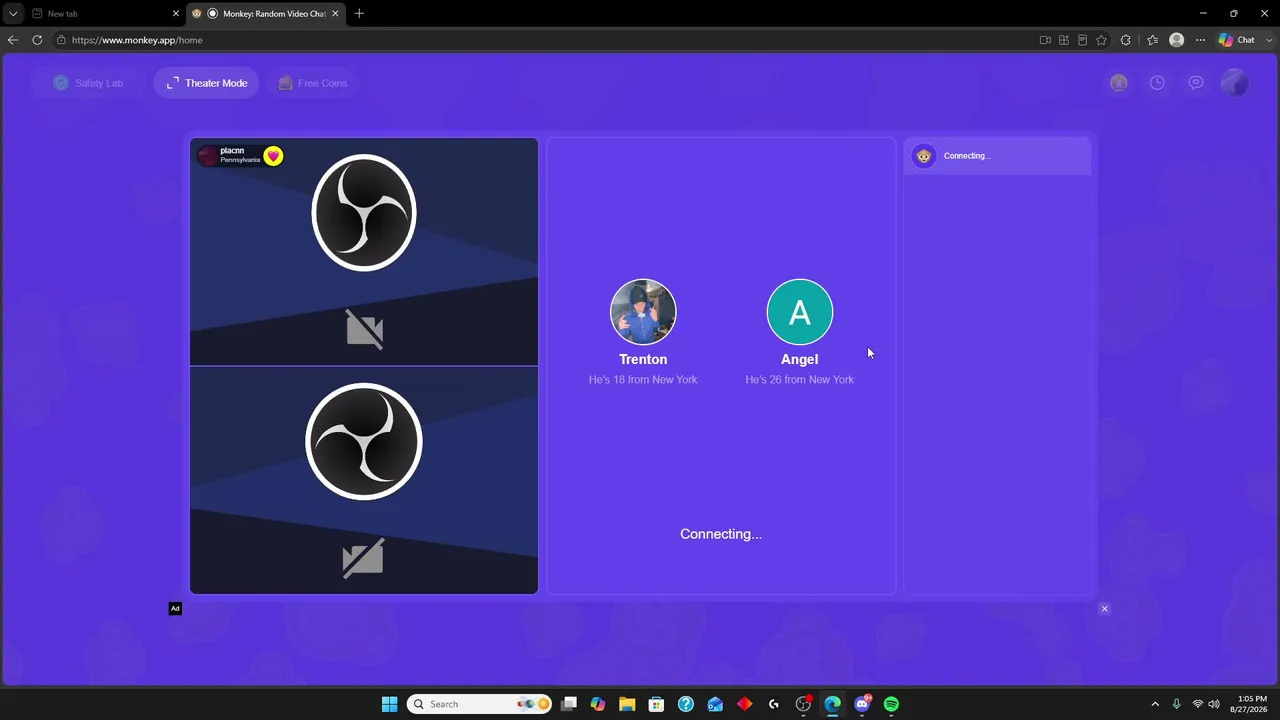Close the ad banner with the X

(x=1104, y=608)
